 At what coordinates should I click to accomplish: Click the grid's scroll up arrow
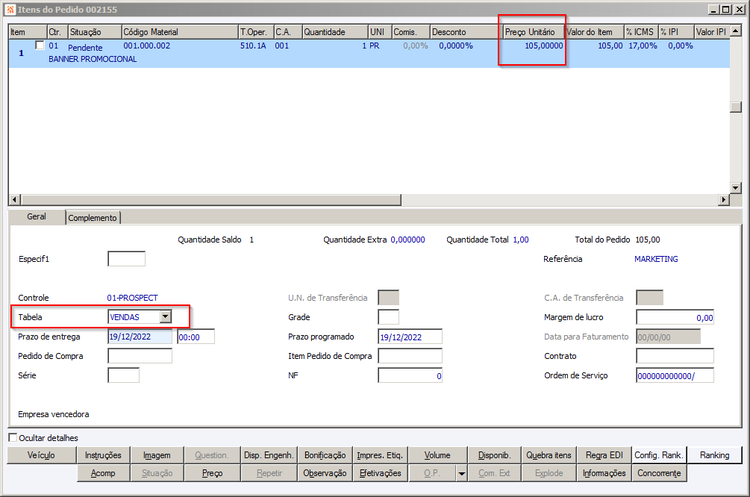coord(736,31)
